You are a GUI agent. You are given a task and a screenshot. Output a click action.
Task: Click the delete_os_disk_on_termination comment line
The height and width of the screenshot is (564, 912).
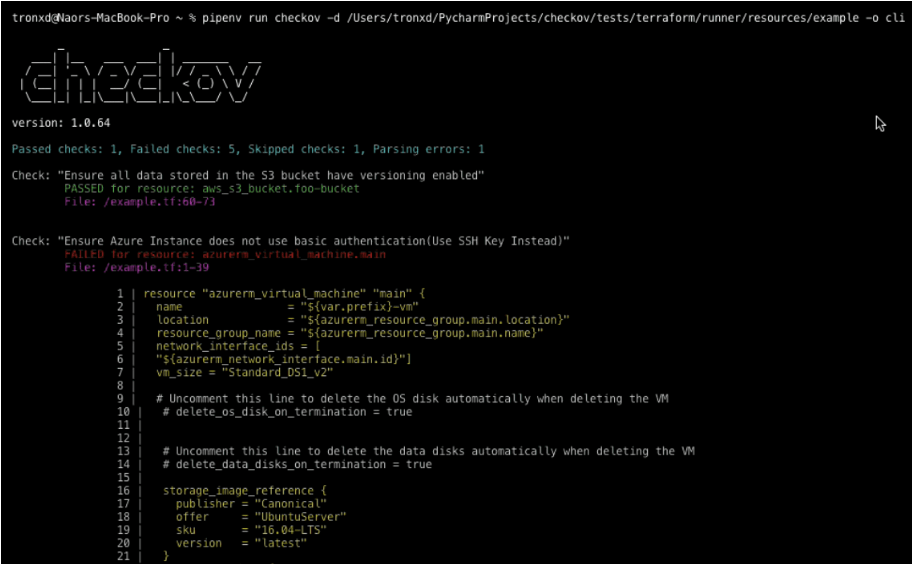286,412
